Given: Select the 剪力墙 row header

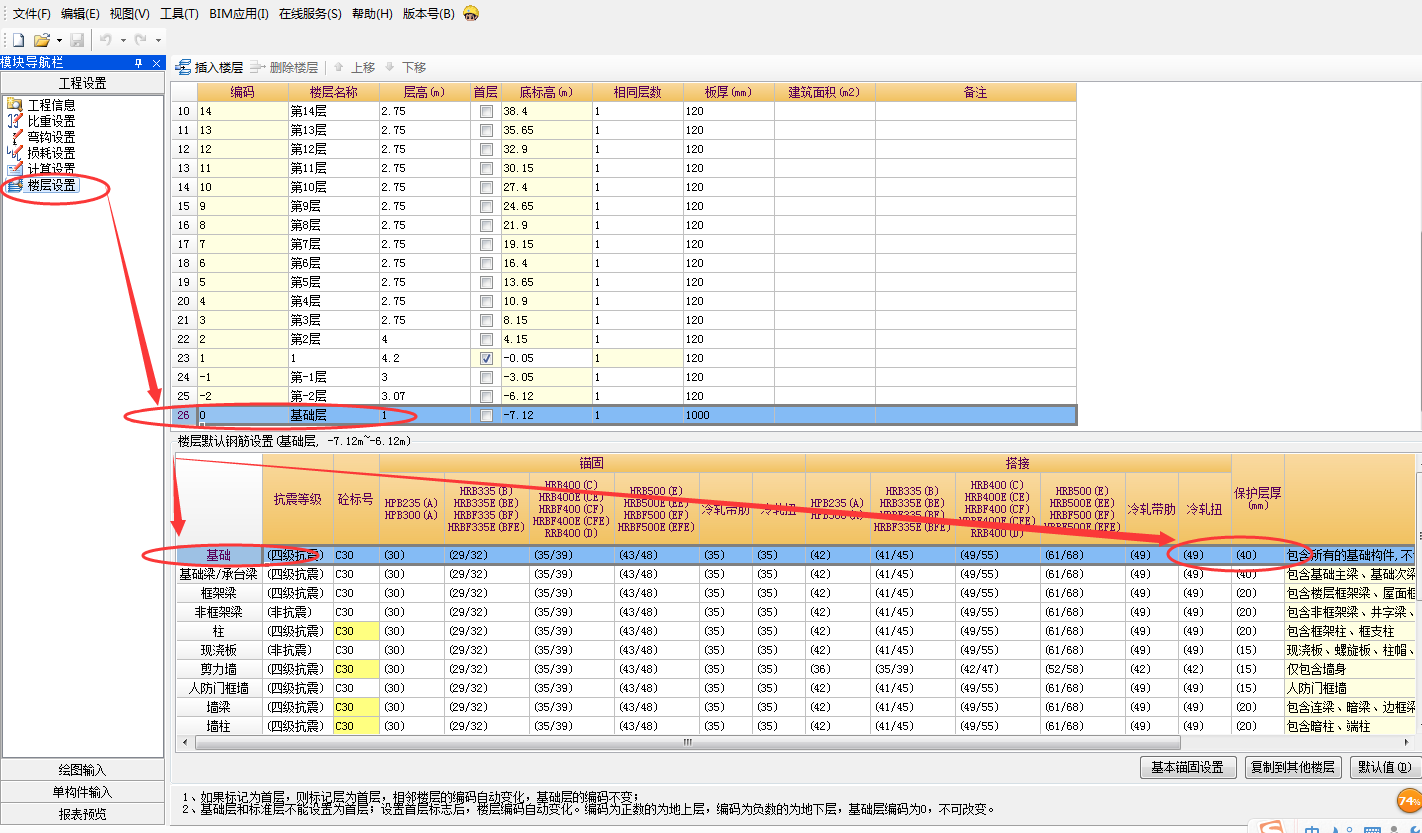Looking at the screenshot, I should coord(218,670).
